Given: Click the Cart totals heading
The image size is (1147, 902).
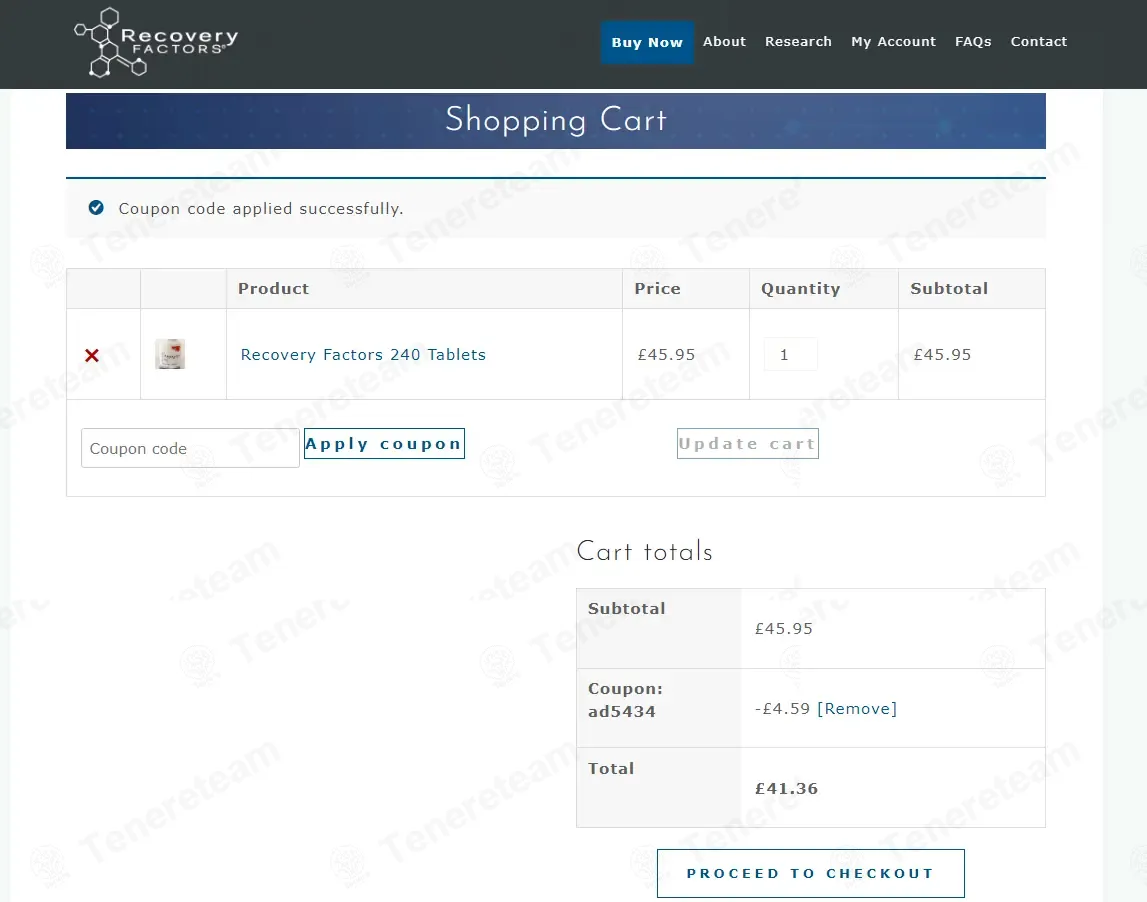Looking at the screenshot, I should [644, 551].
